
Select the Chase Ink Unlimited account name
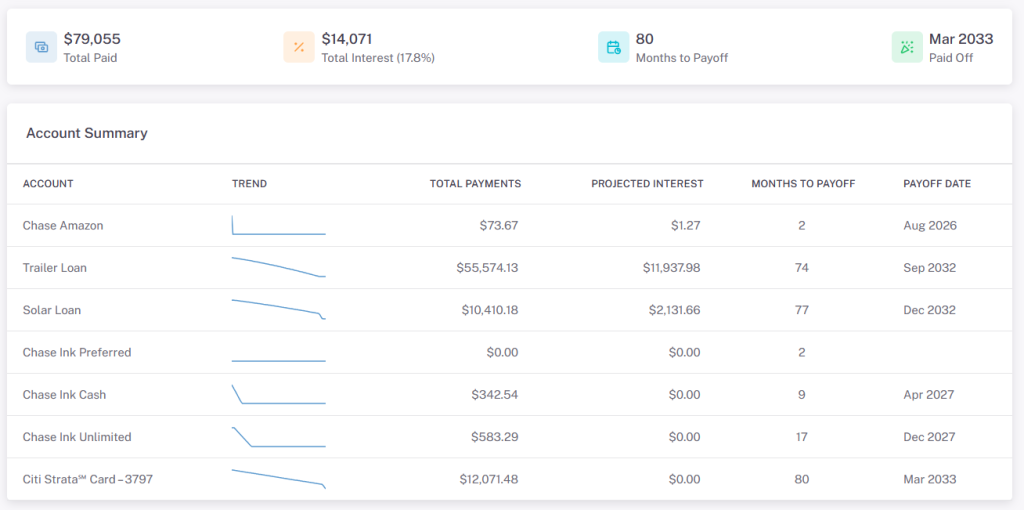point(77,437)
